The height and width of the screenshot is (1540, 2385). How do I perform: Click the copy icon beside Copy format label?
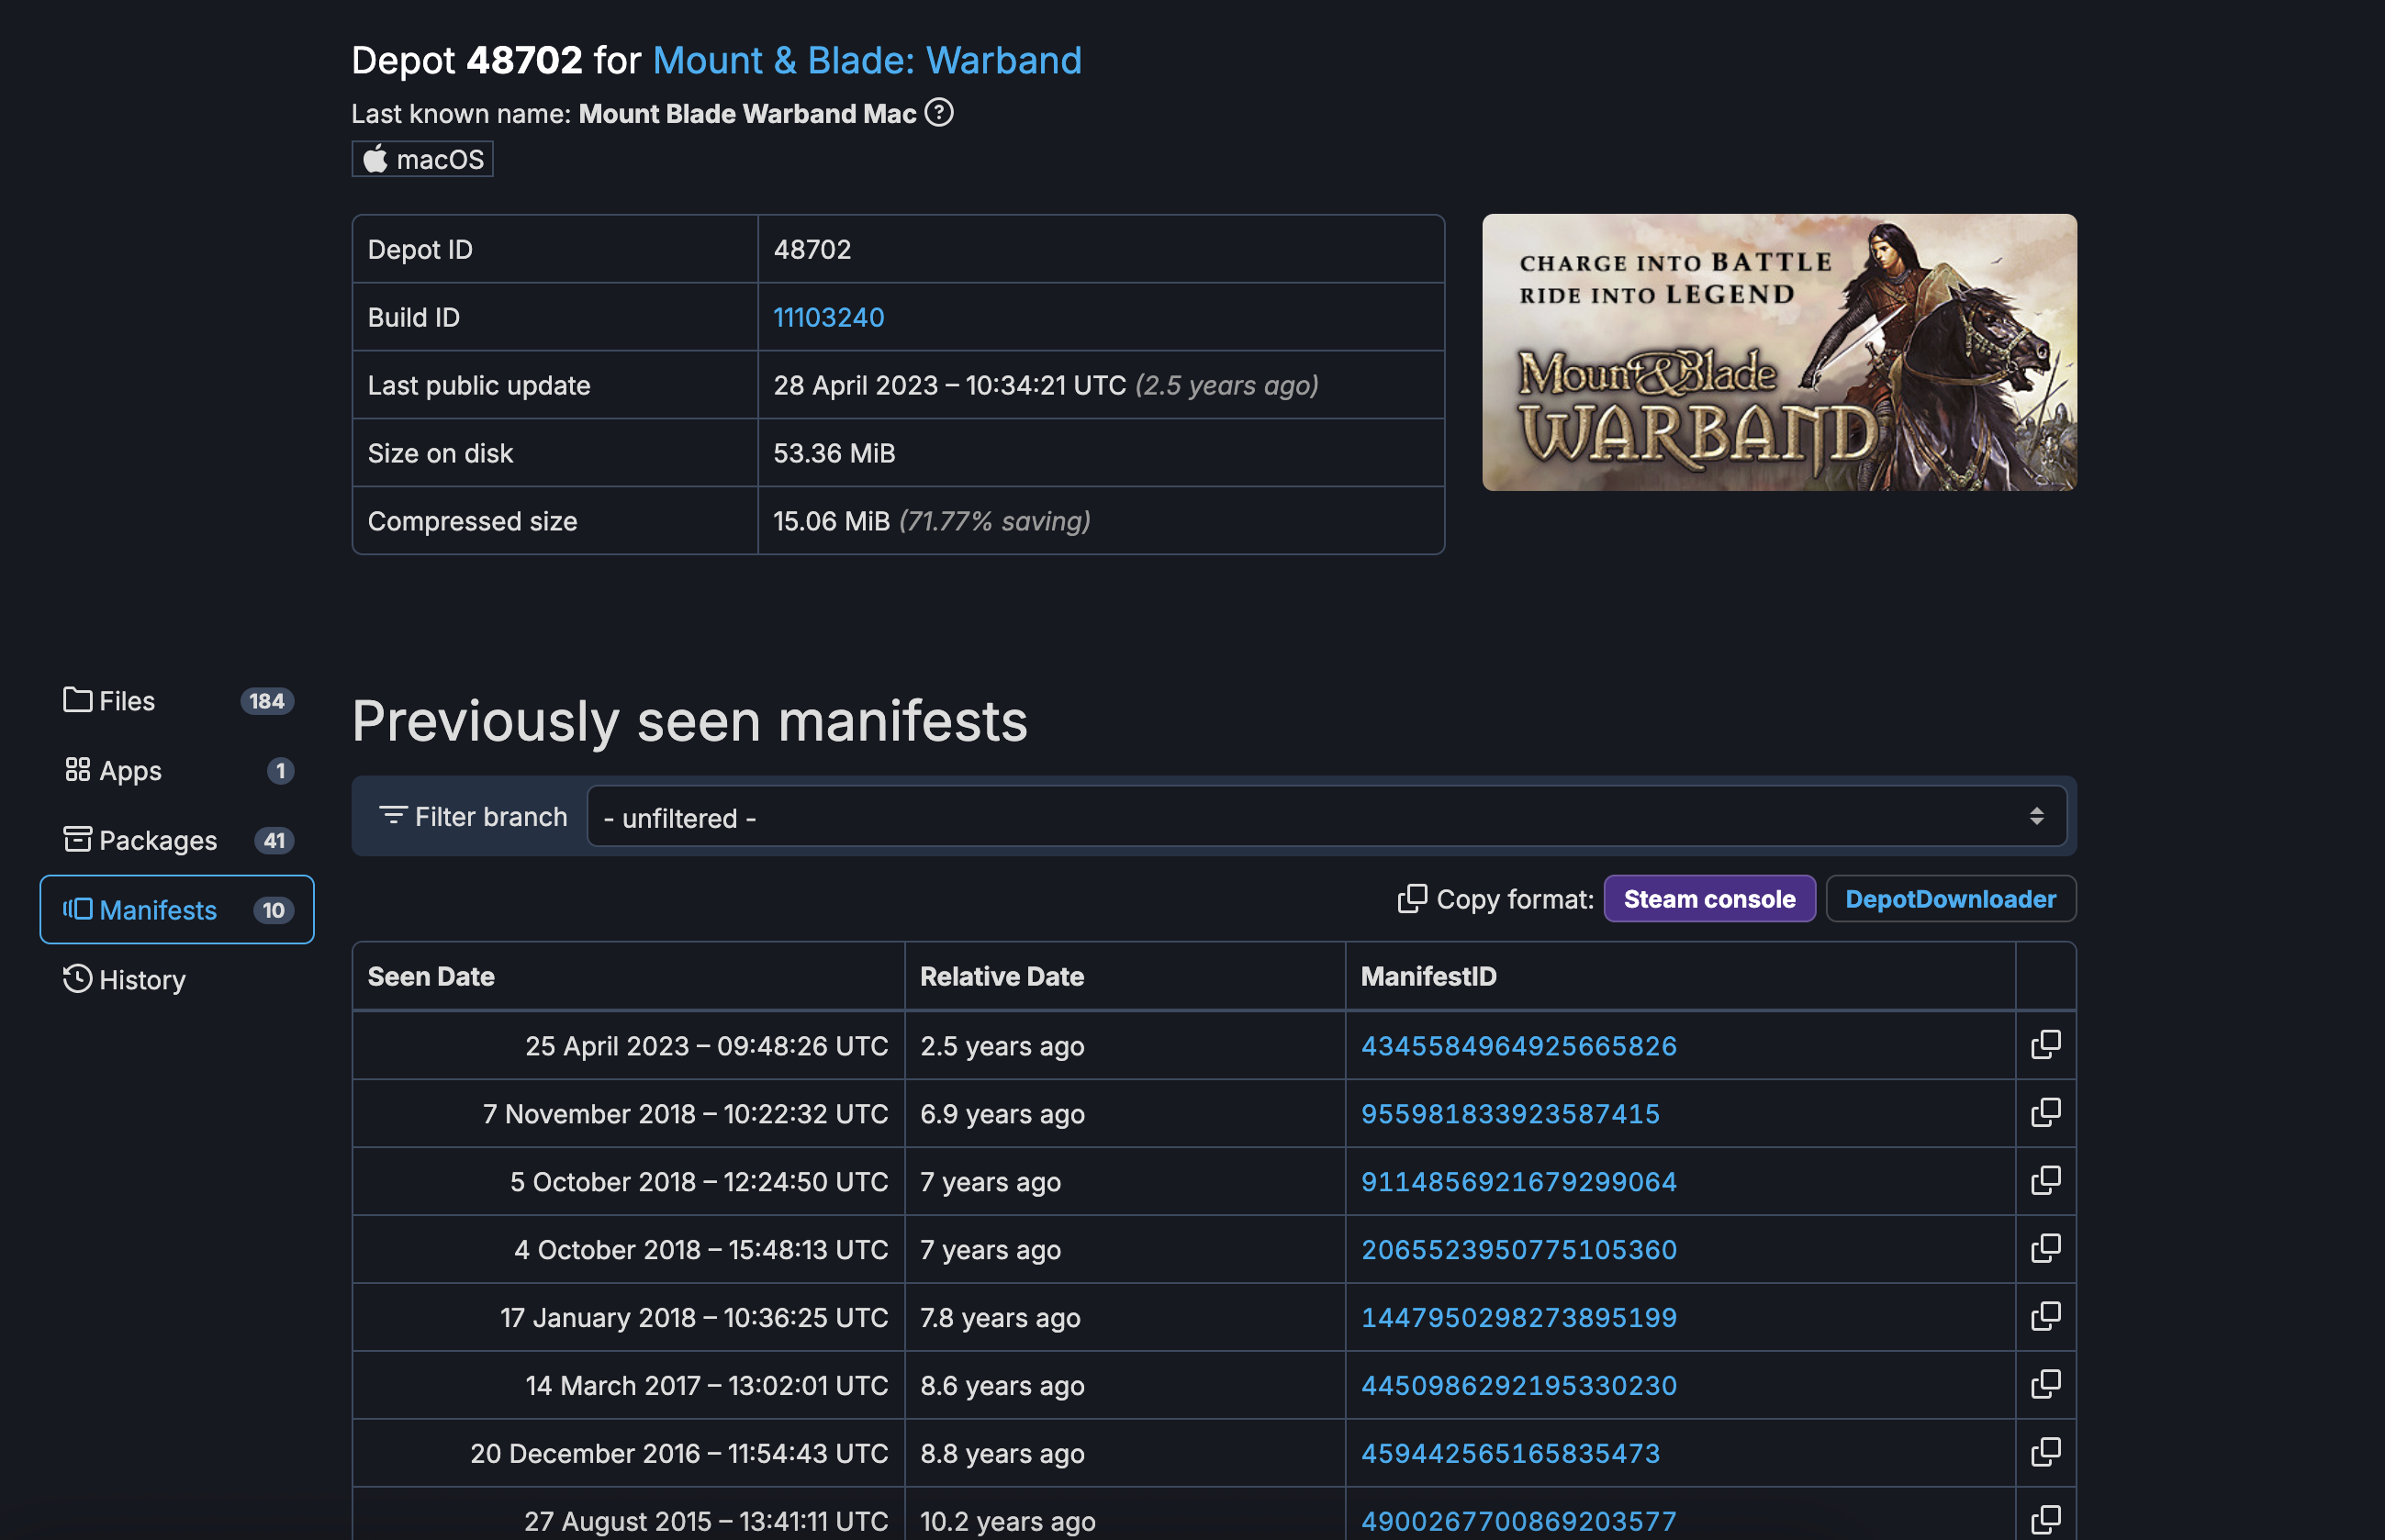1413,898
